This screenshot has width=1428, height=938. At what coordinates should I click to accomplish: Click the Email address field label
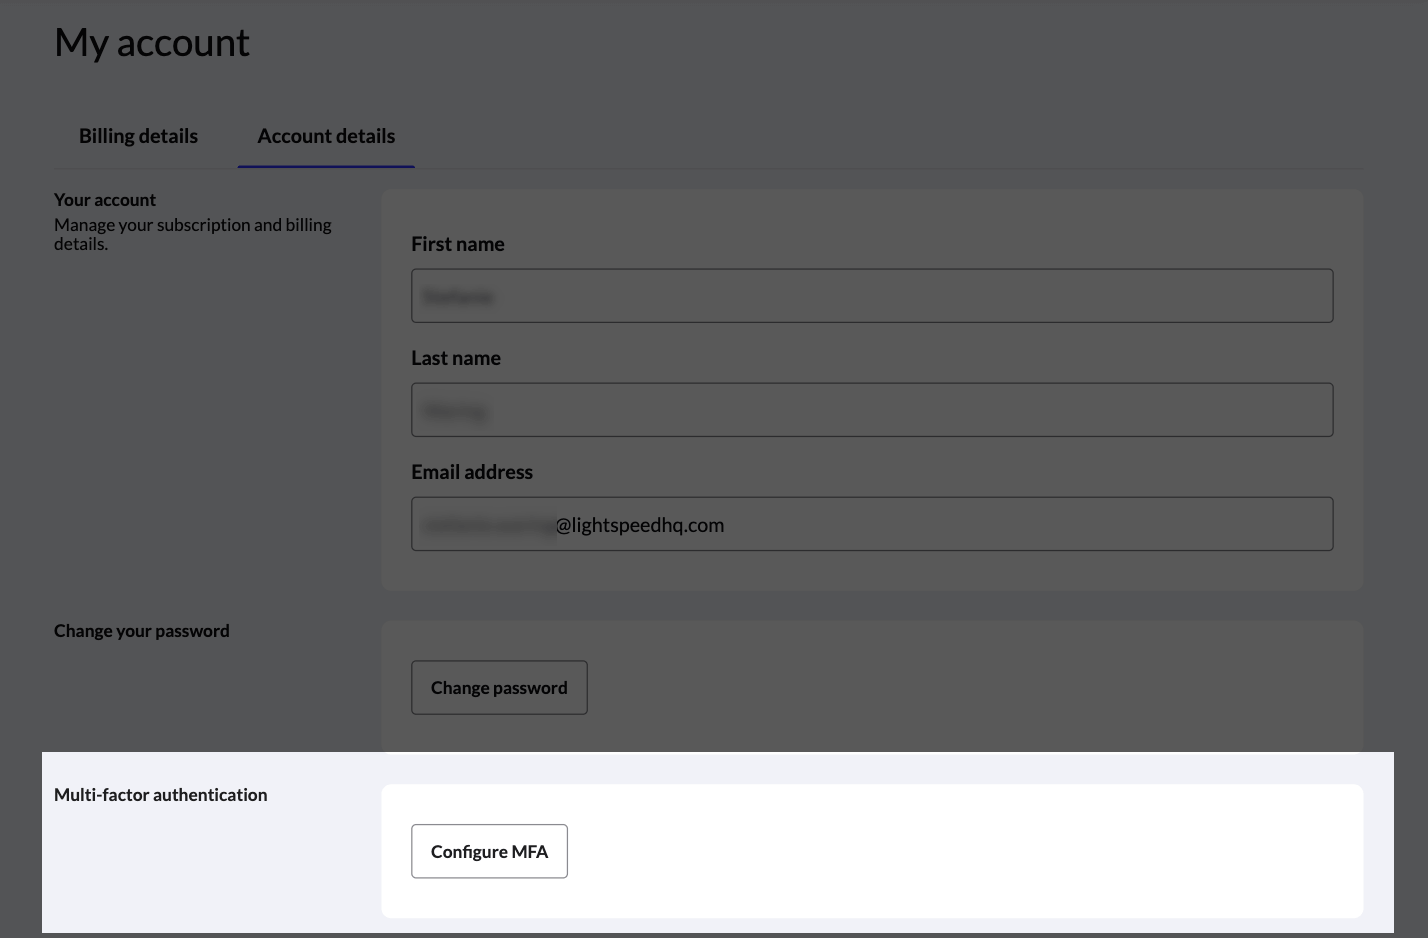472,471
